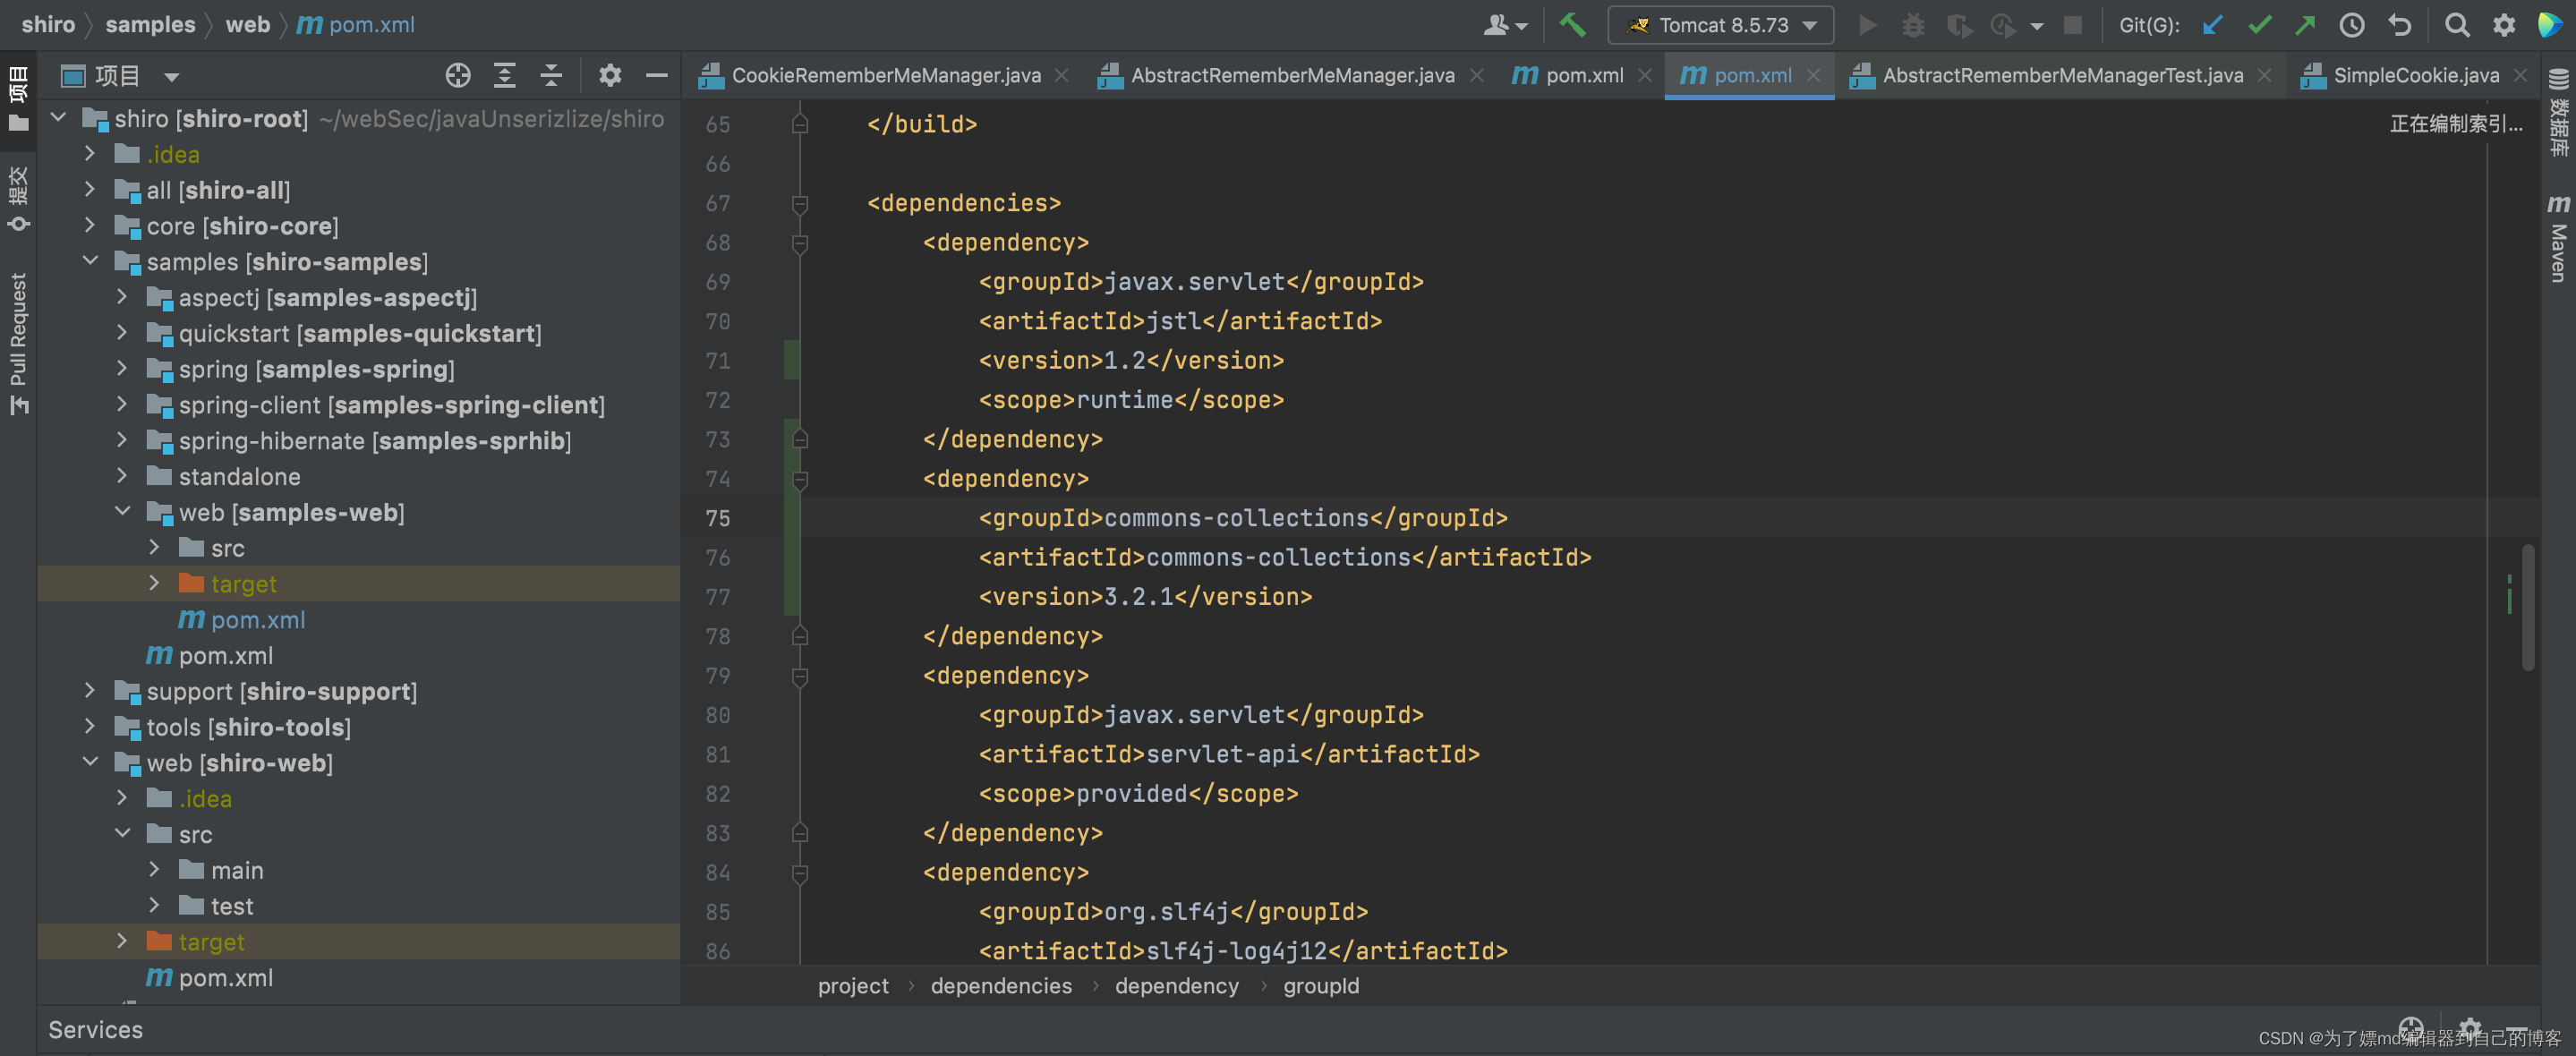Image resolution: width=2576 pixels, height=1056 pixels.
Task: Select the standalone folder
Action: [x=239, y=476]
